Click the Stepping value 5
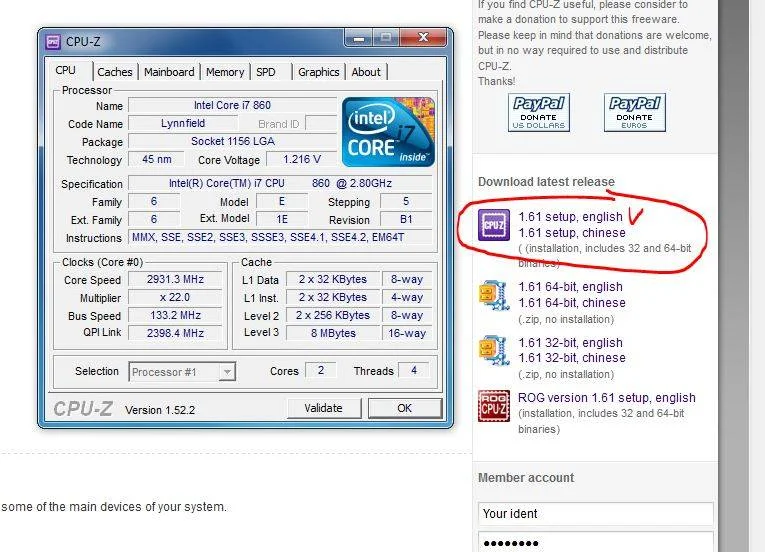 click(406, 202)
